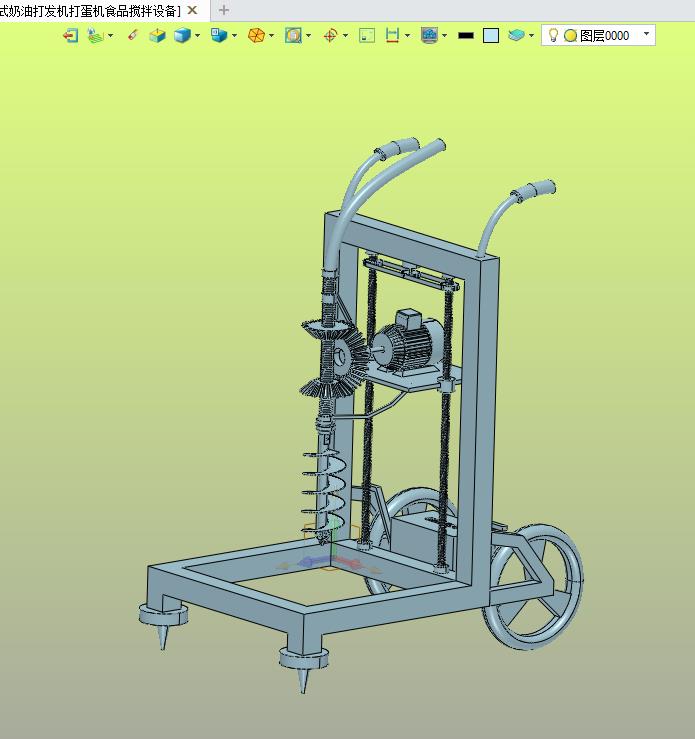Click the light blue face color swatch
The image size is (695, 739).
491,35
